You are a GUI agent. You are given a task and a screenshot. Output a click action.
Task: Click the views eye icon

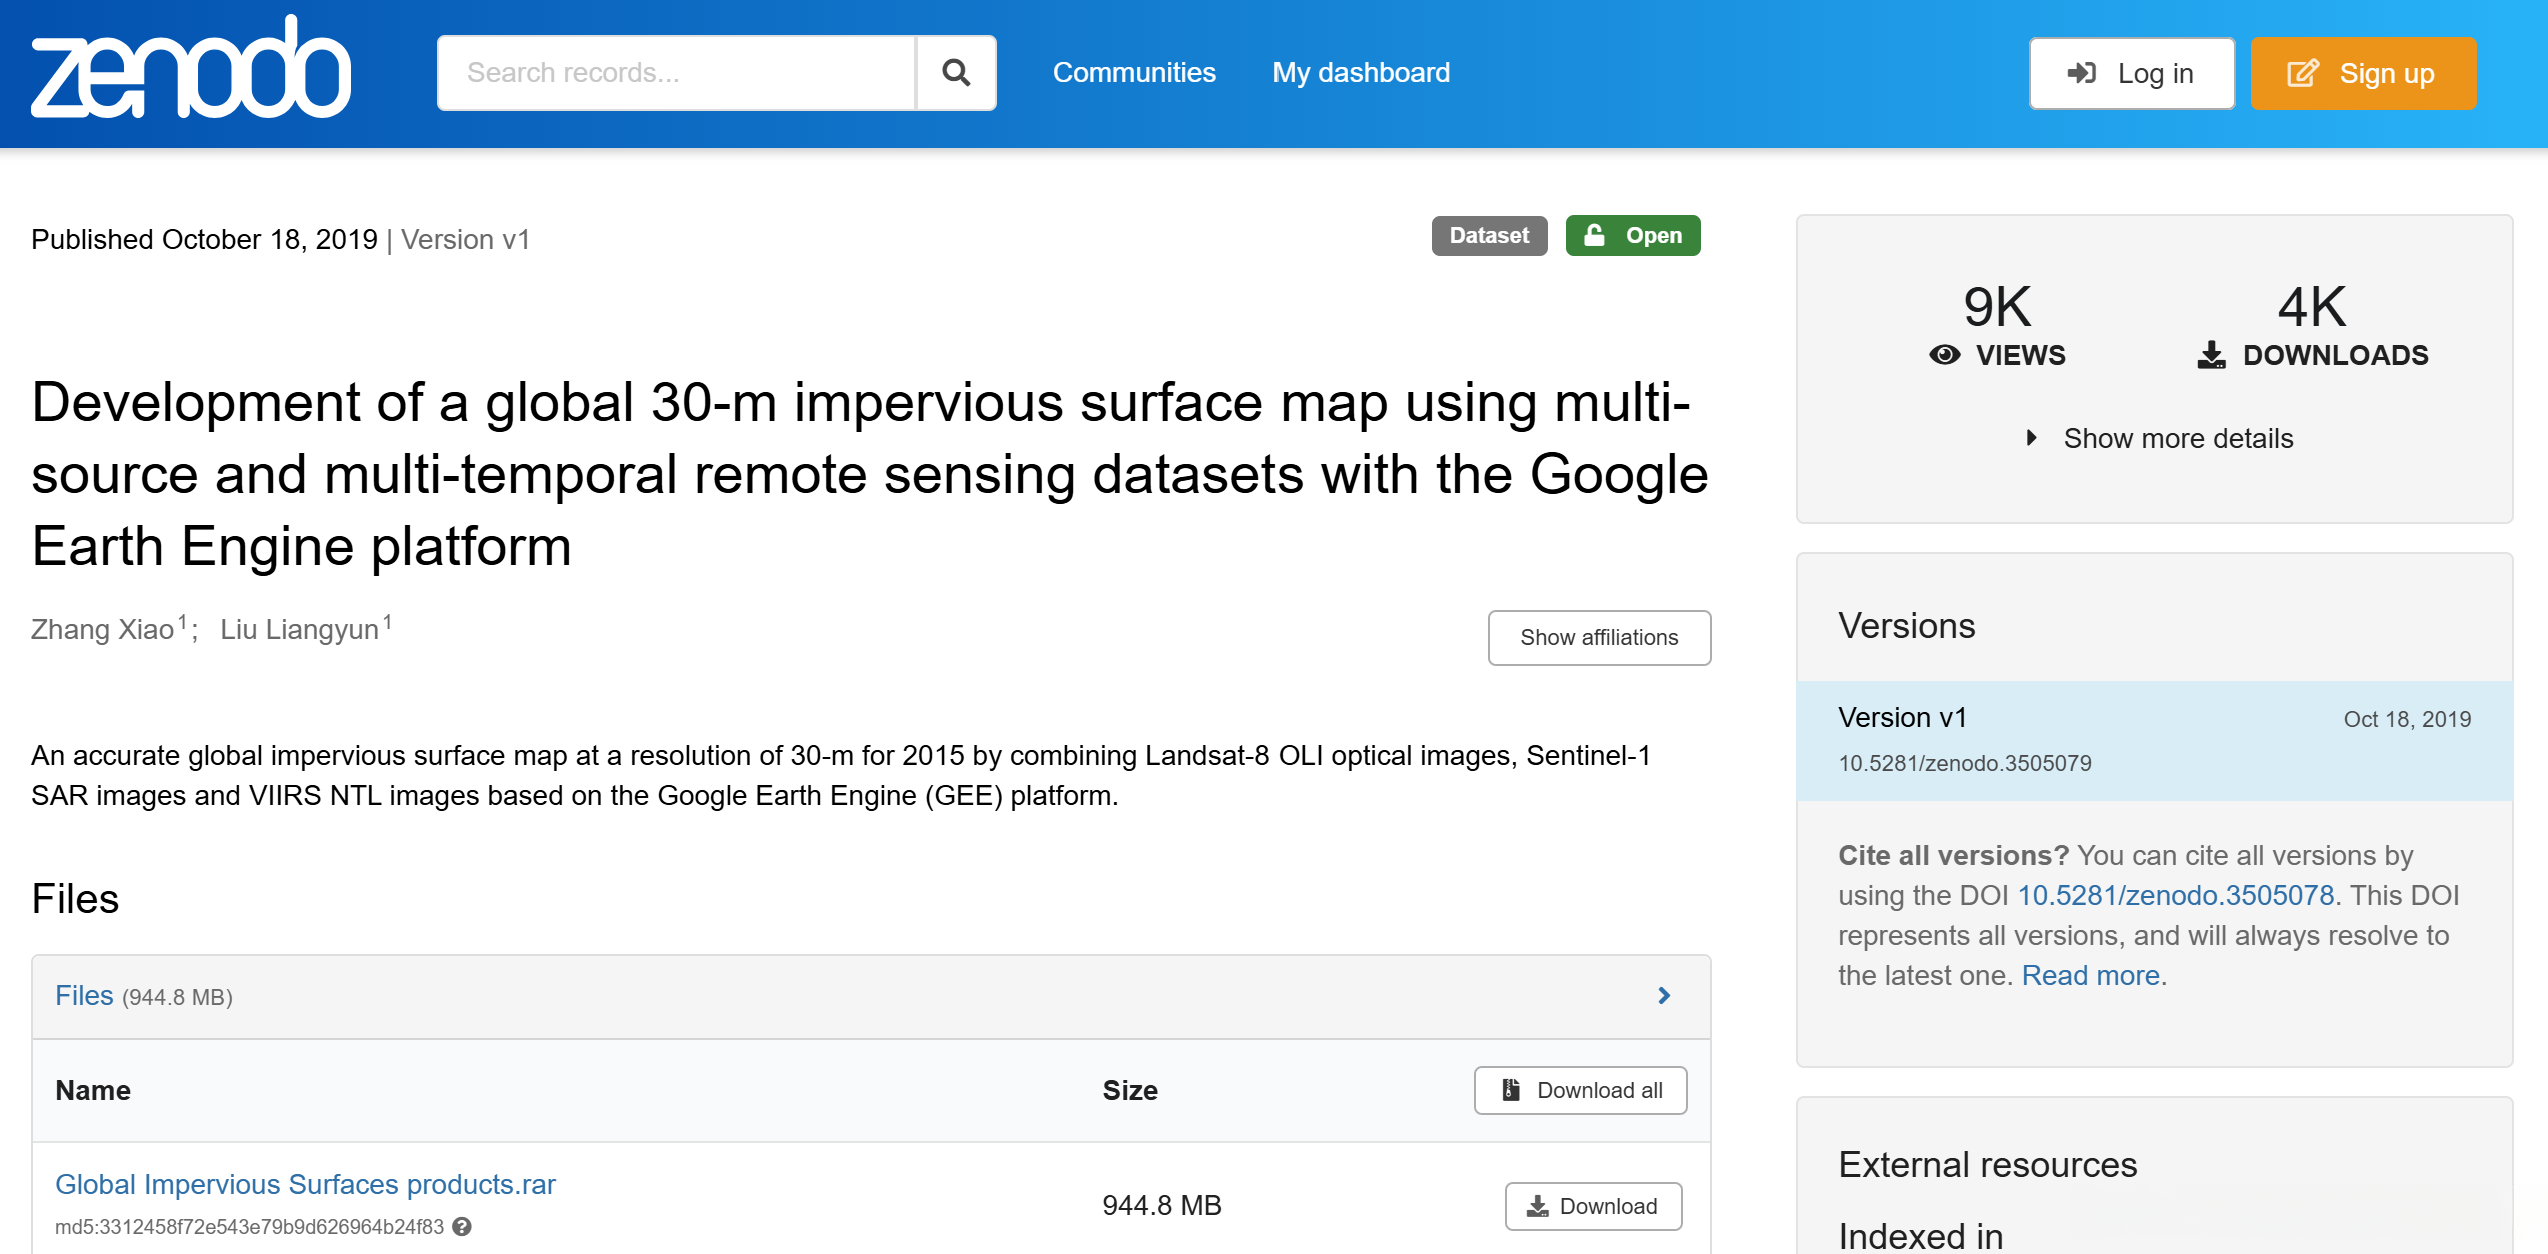[x=1944, y=355]
